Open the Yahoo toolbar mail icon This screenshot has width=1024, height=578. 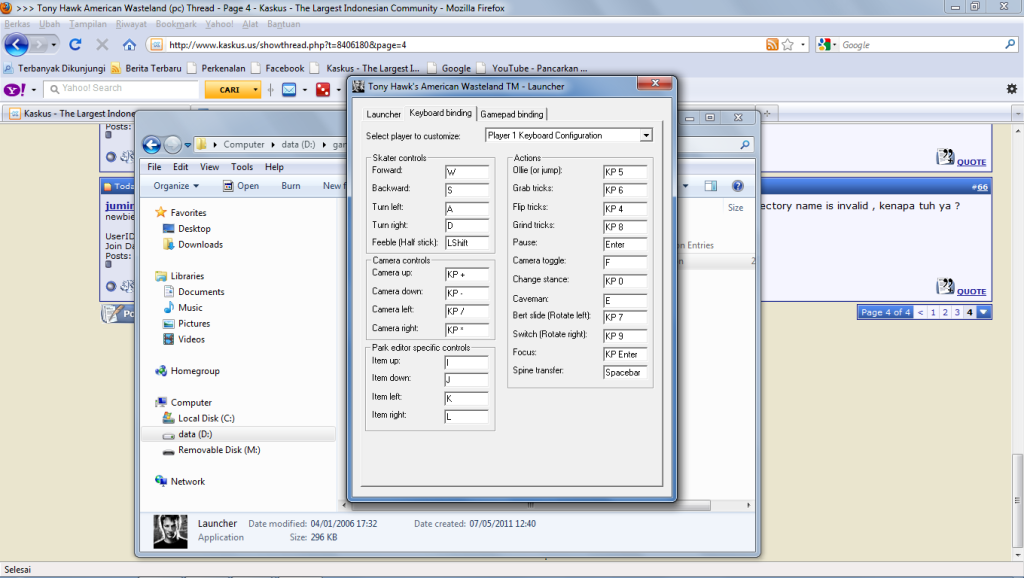[289, 89]
